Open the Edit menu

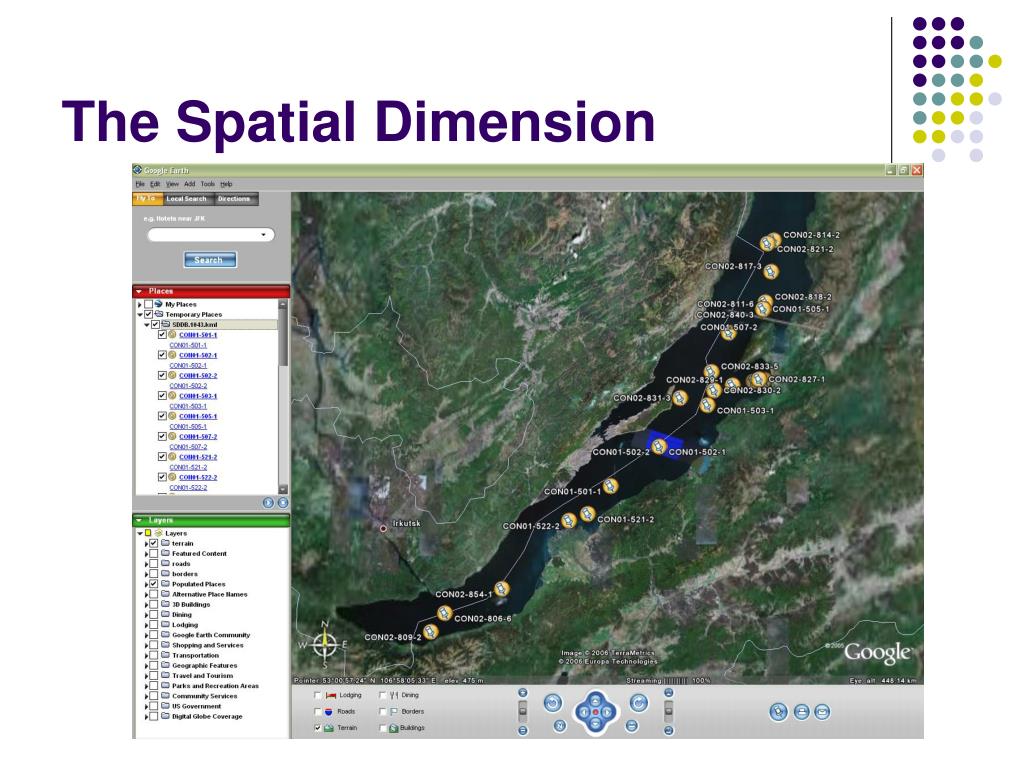click(155, 184)
